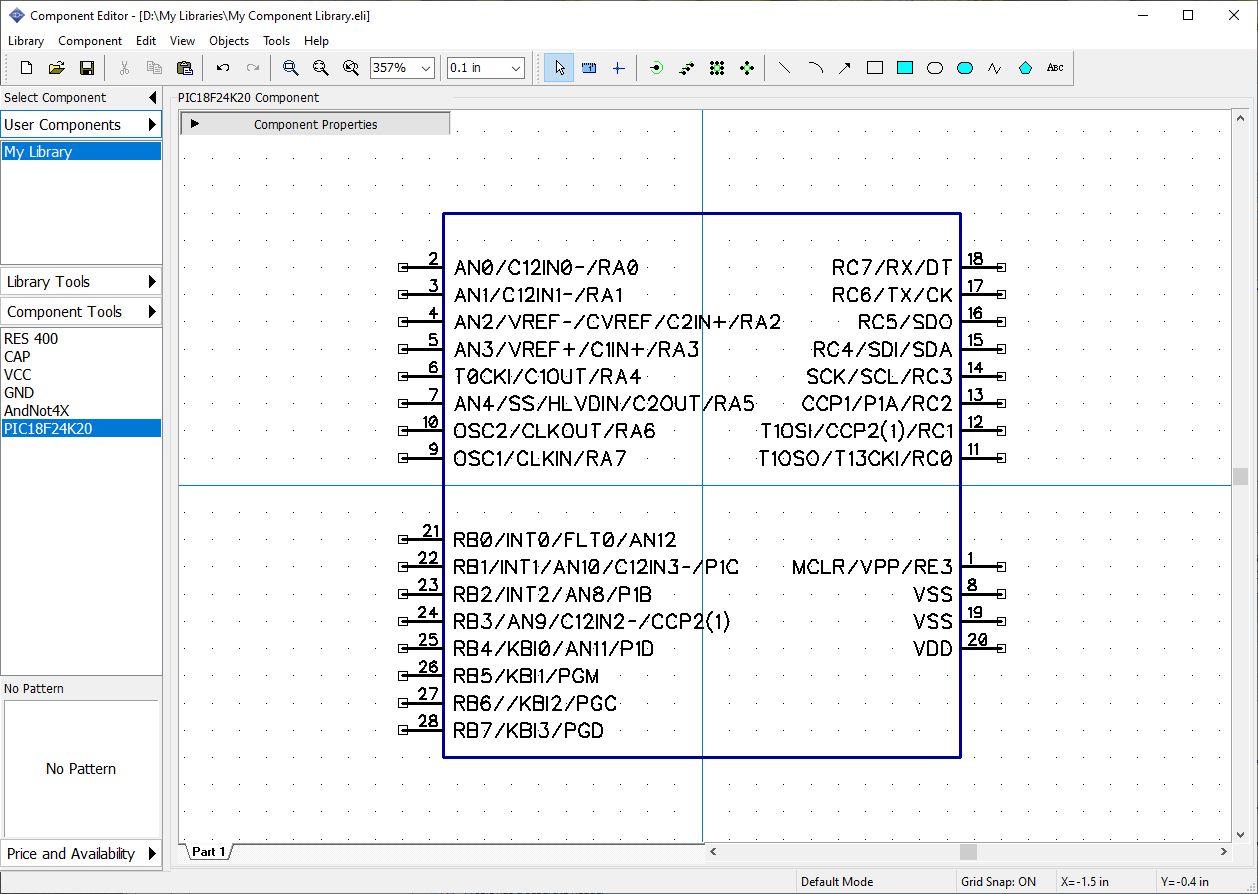Undo the last action
1258x894 pixels.
click(223, 68)
